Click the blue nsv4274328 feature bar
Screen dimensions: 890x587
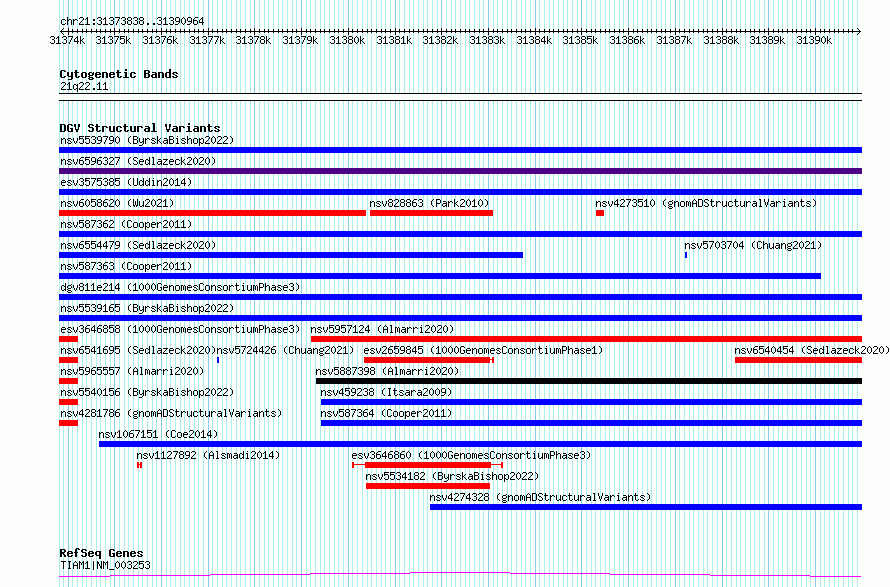[x=646, y=507]
